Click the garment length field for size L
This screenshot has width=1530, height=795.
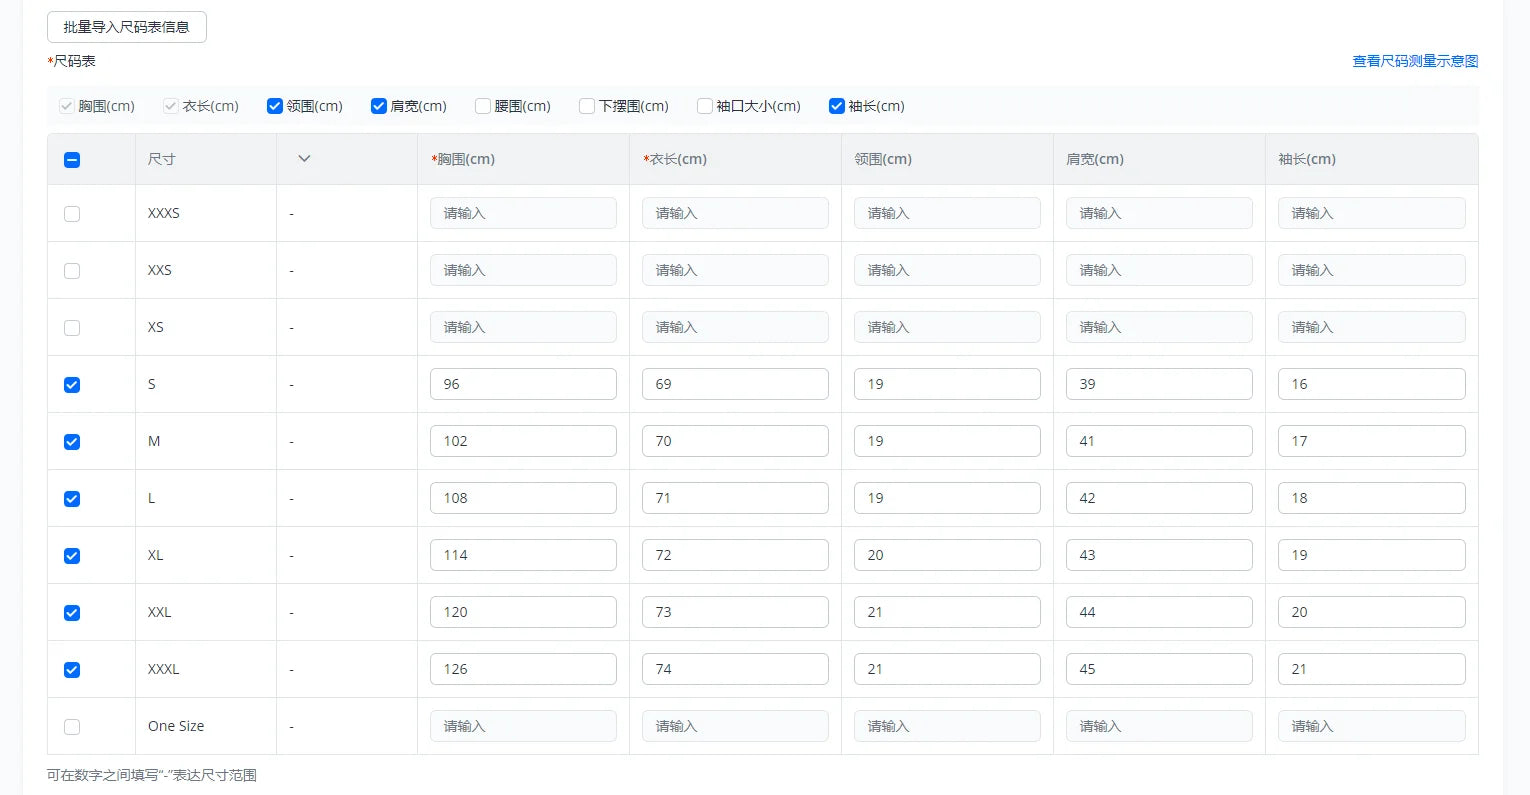735,498
